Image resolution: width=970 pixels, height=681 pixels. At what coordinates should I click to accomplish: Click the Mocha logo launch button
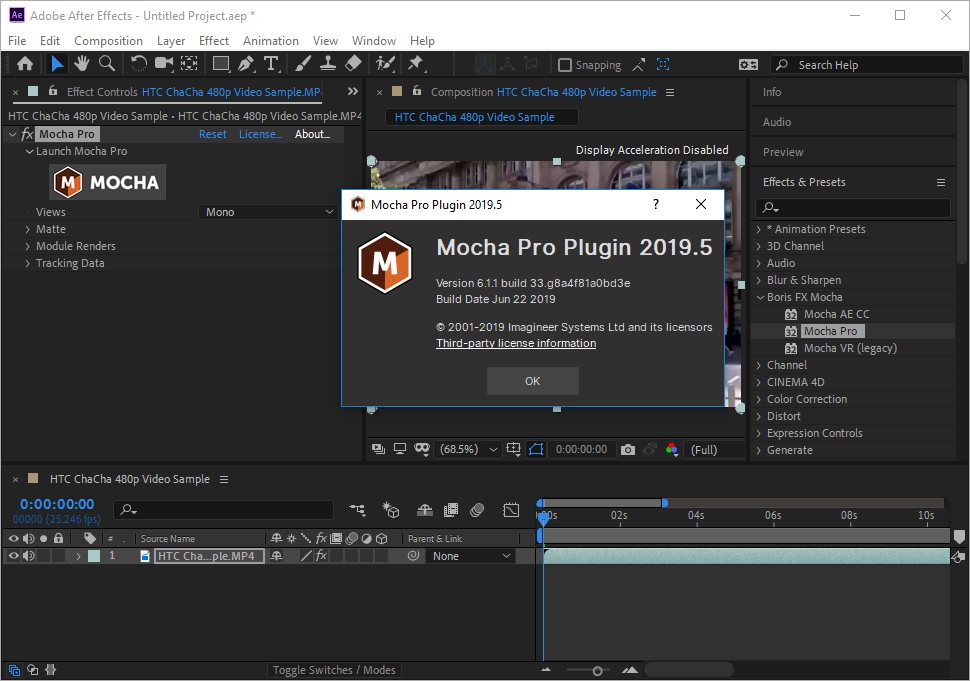108,182
